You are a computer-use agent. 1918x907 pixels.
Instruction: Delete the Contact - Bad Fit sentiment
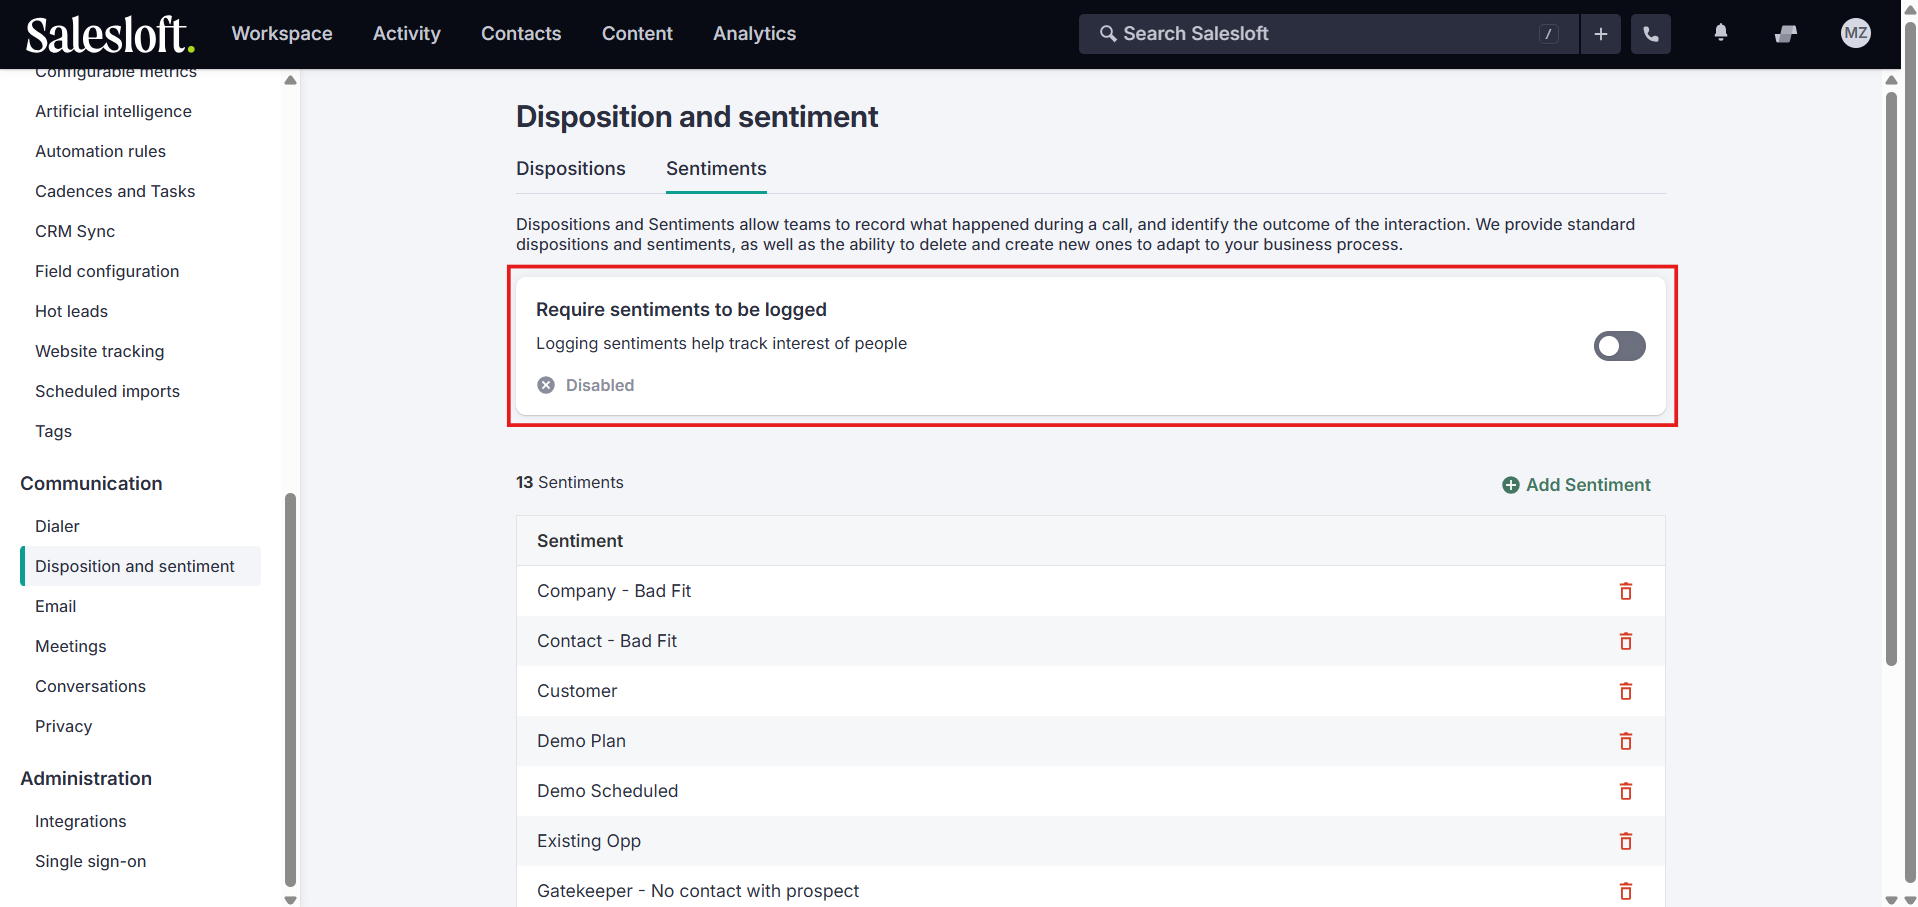1626,641
